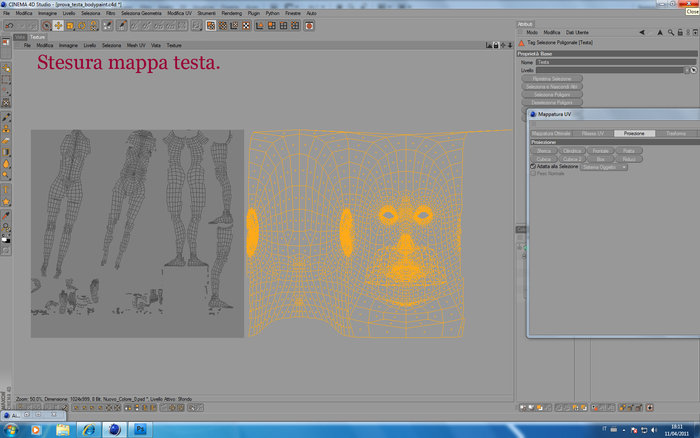Select the Move tool in top toolbar
The width and height of the screenshot is (700, 438).
(x=58, y=26)
